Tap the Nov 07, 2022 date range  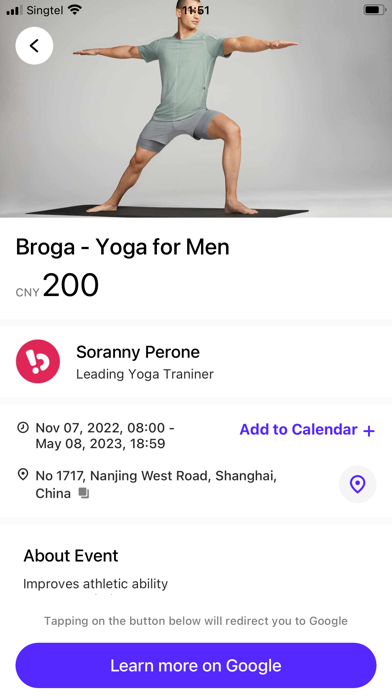pos(105,435)
